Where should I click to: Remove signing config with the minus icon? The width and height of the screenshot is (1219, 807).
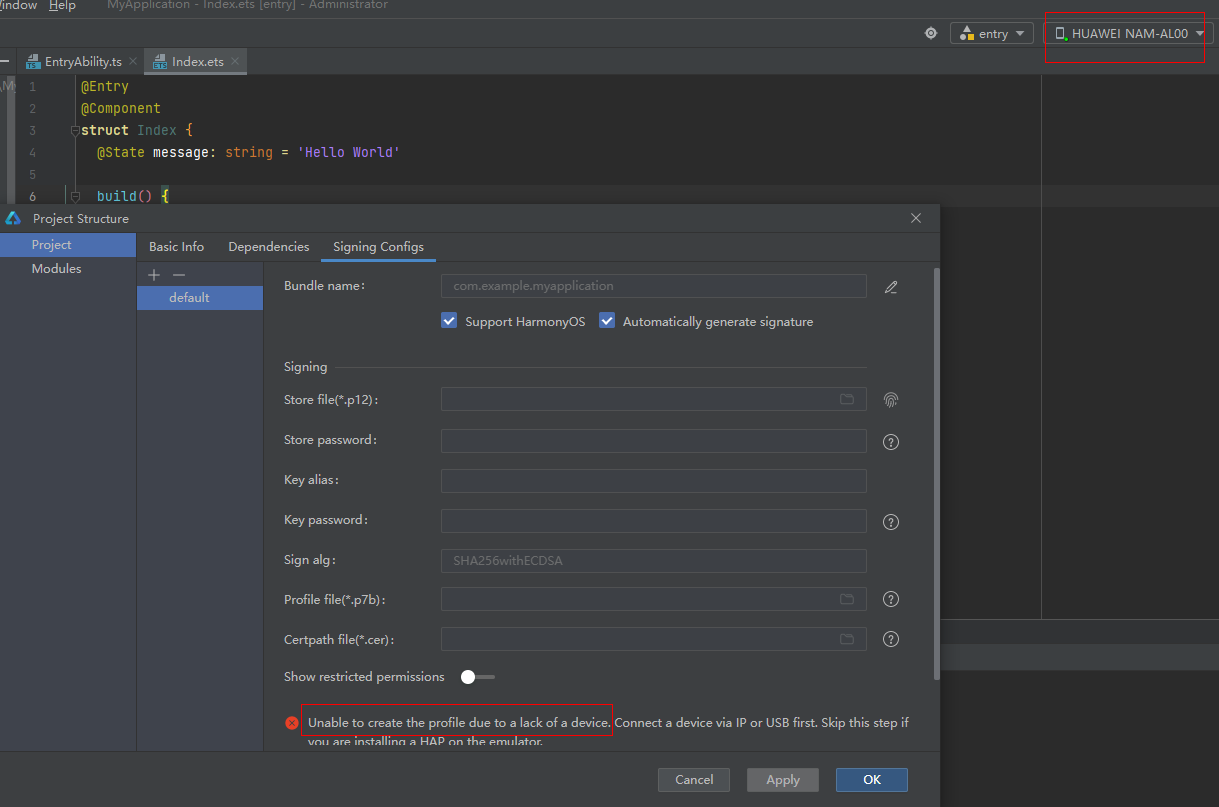179,275
